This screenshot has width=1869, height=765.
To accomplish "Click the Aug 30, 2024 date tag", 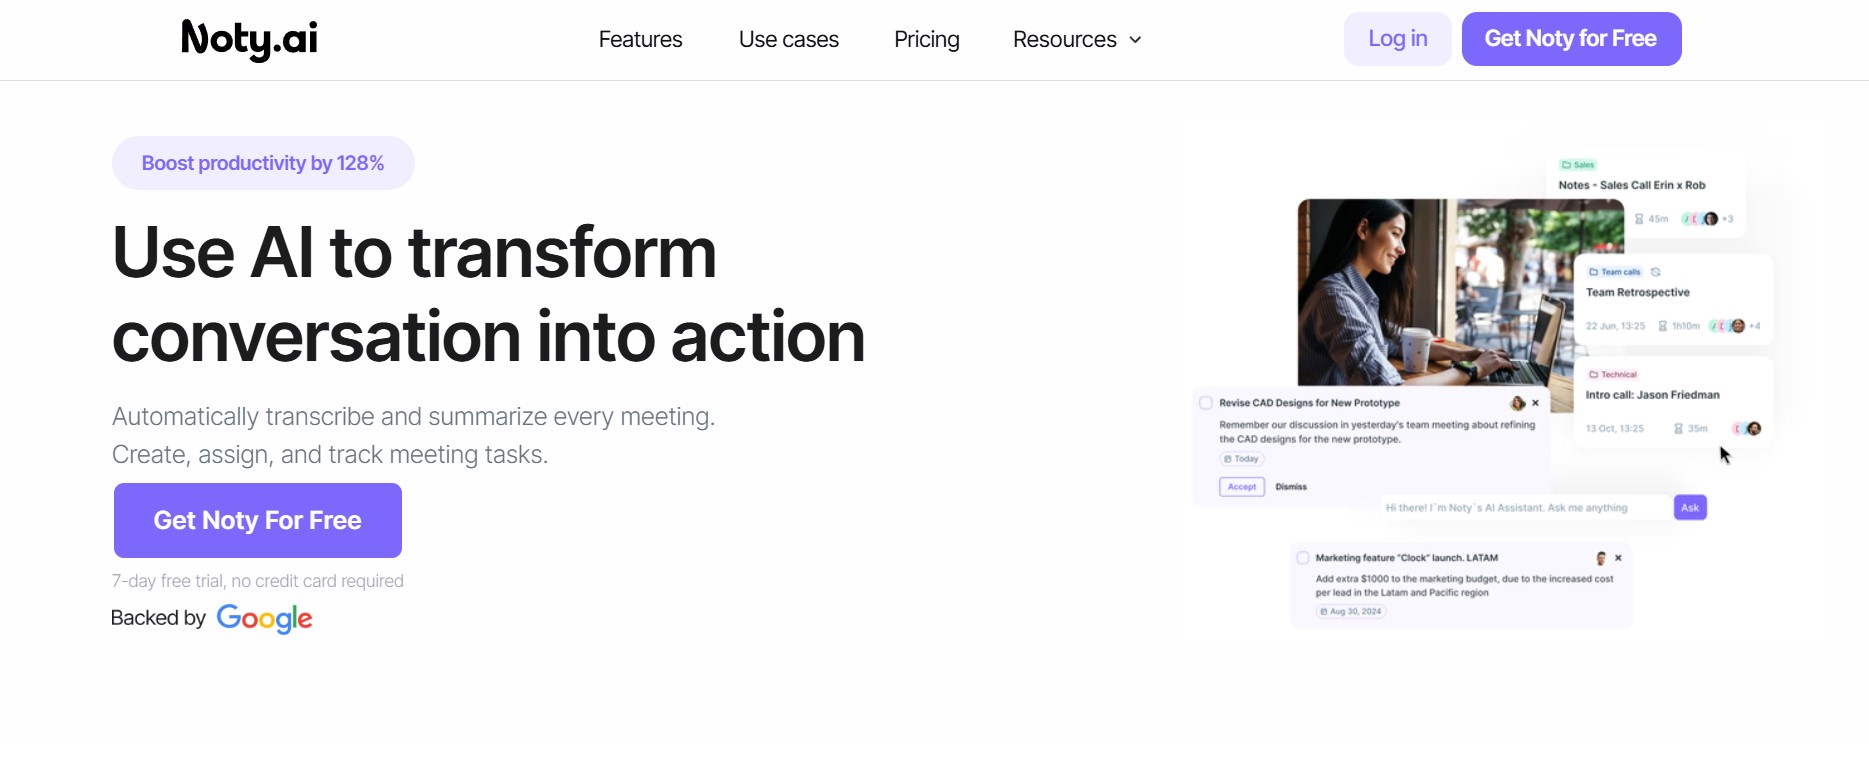I will click(x=1351, y=611).
